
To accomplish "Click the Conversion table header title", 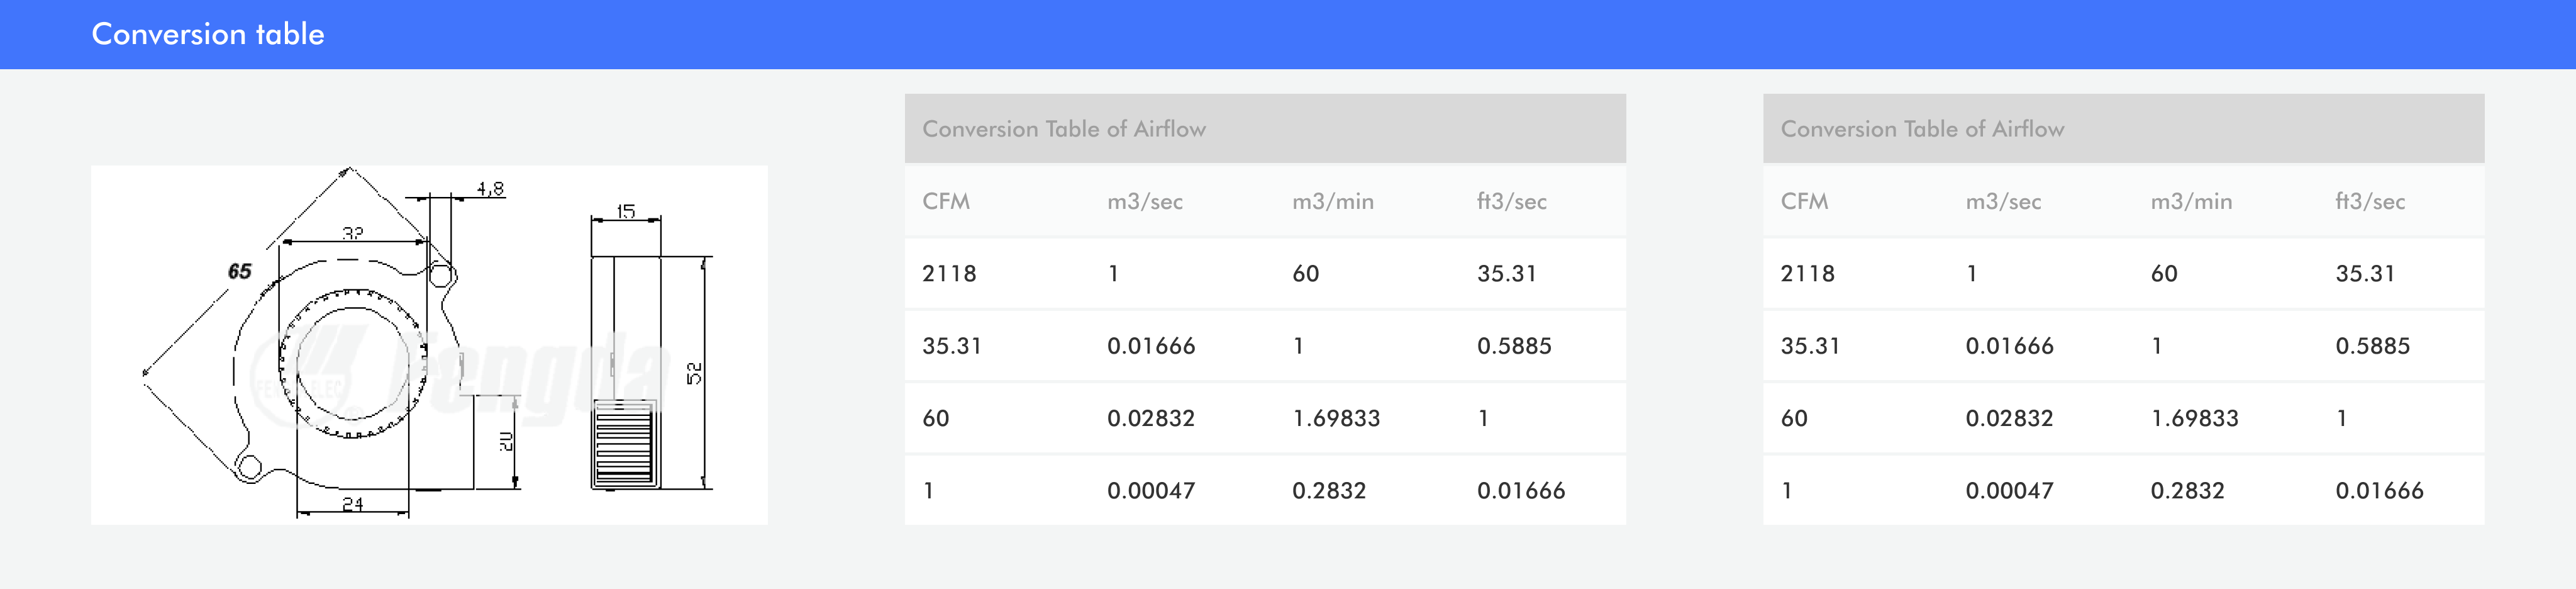I will point(208,34).
